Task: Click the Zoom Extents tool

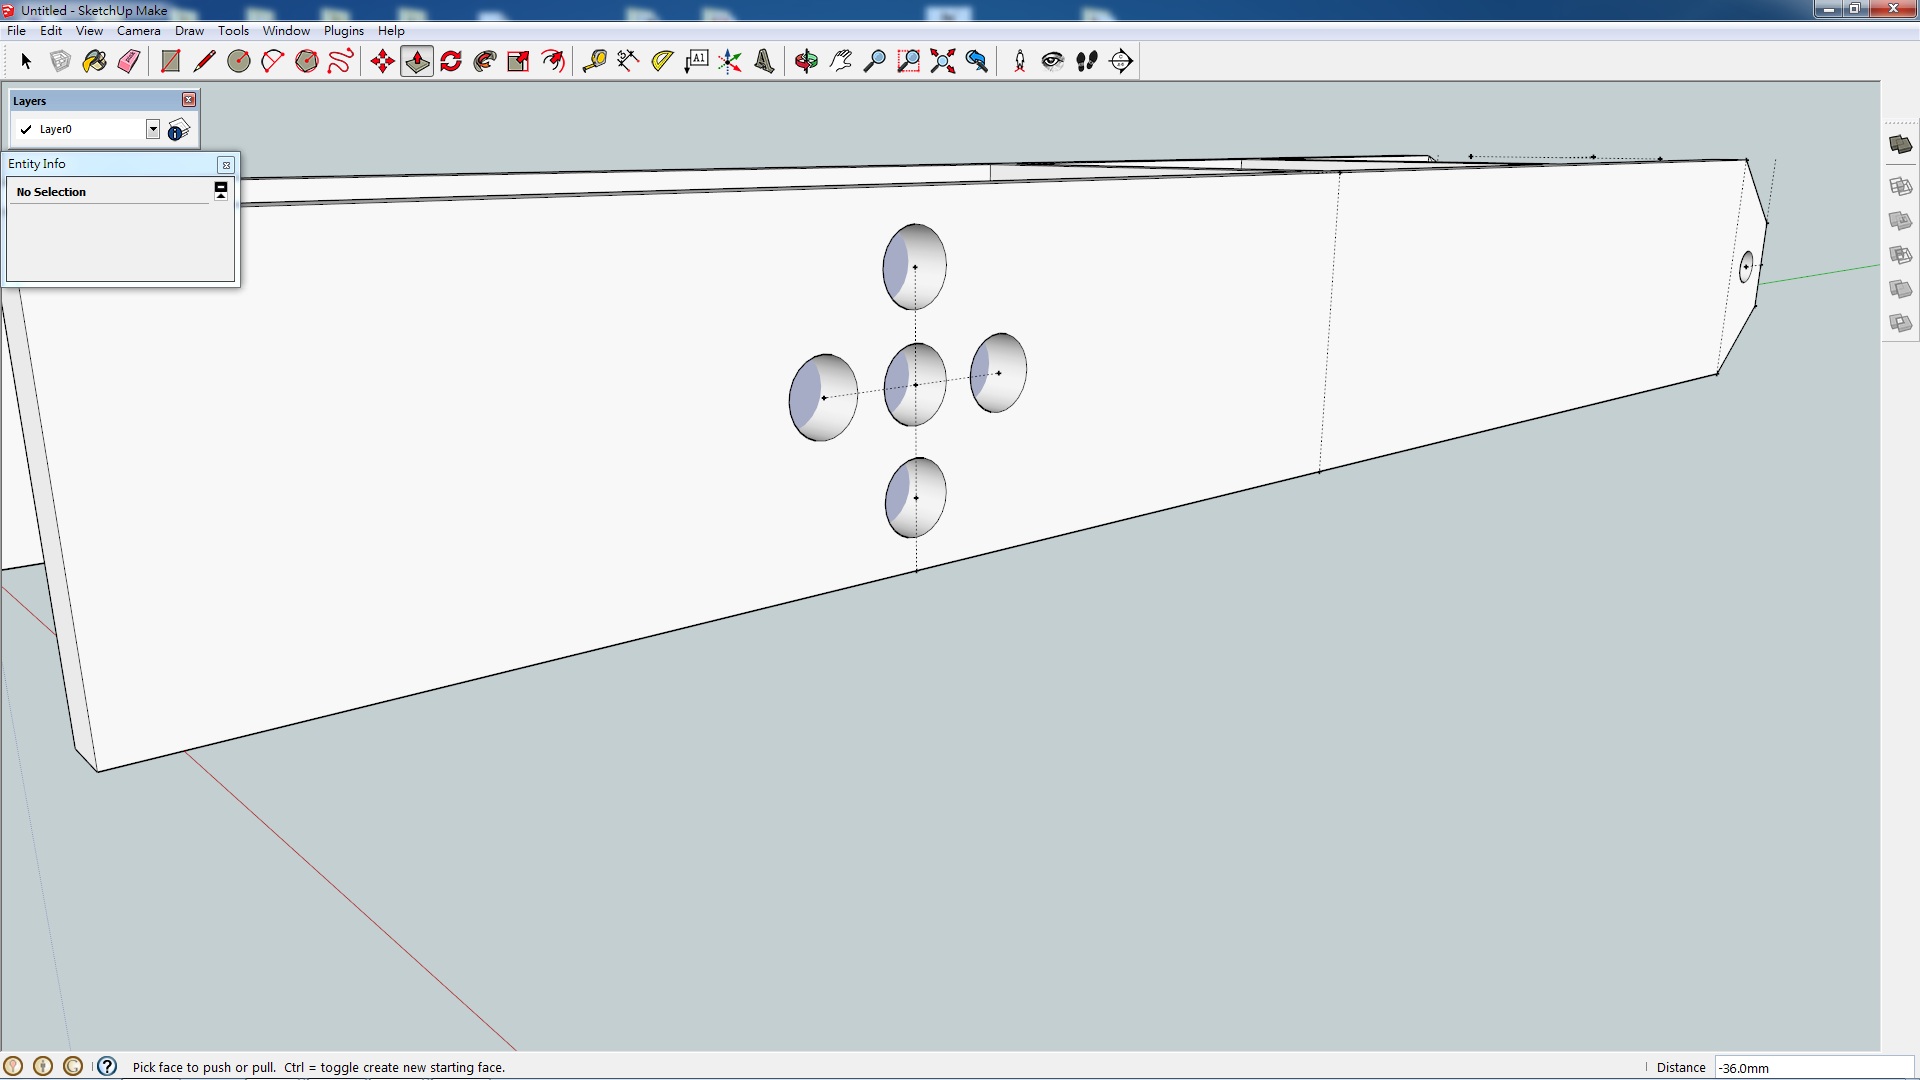Action: (942, 61)
